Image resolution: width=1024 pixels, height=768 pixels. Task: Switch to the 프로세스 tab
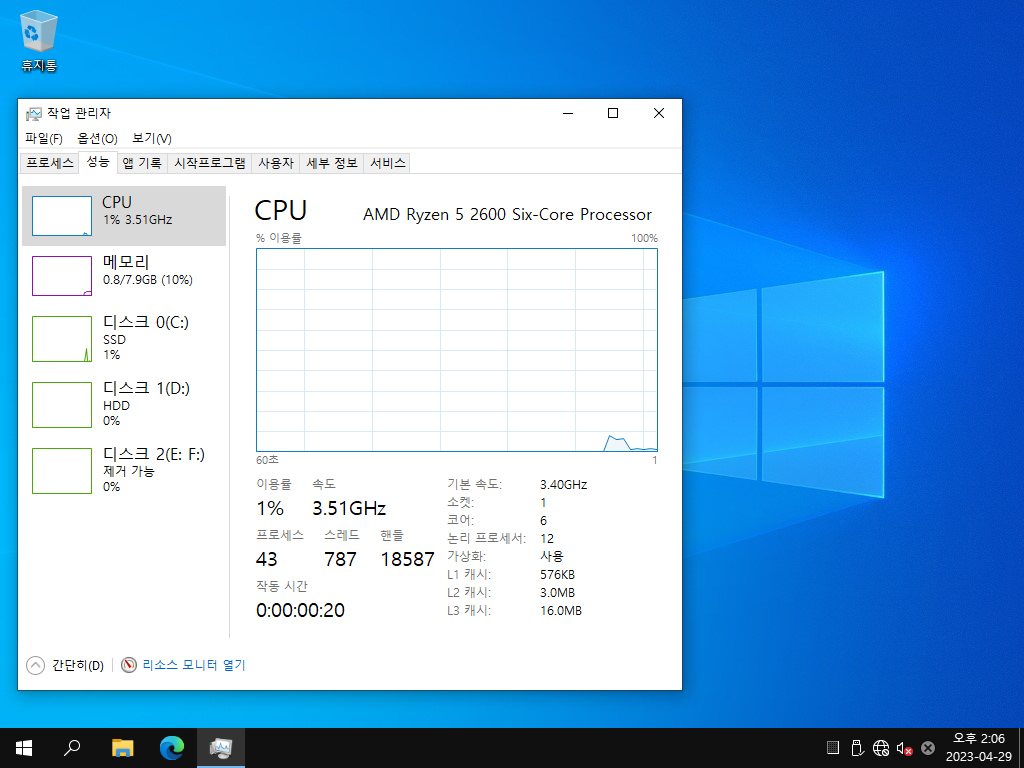(50, 163)
